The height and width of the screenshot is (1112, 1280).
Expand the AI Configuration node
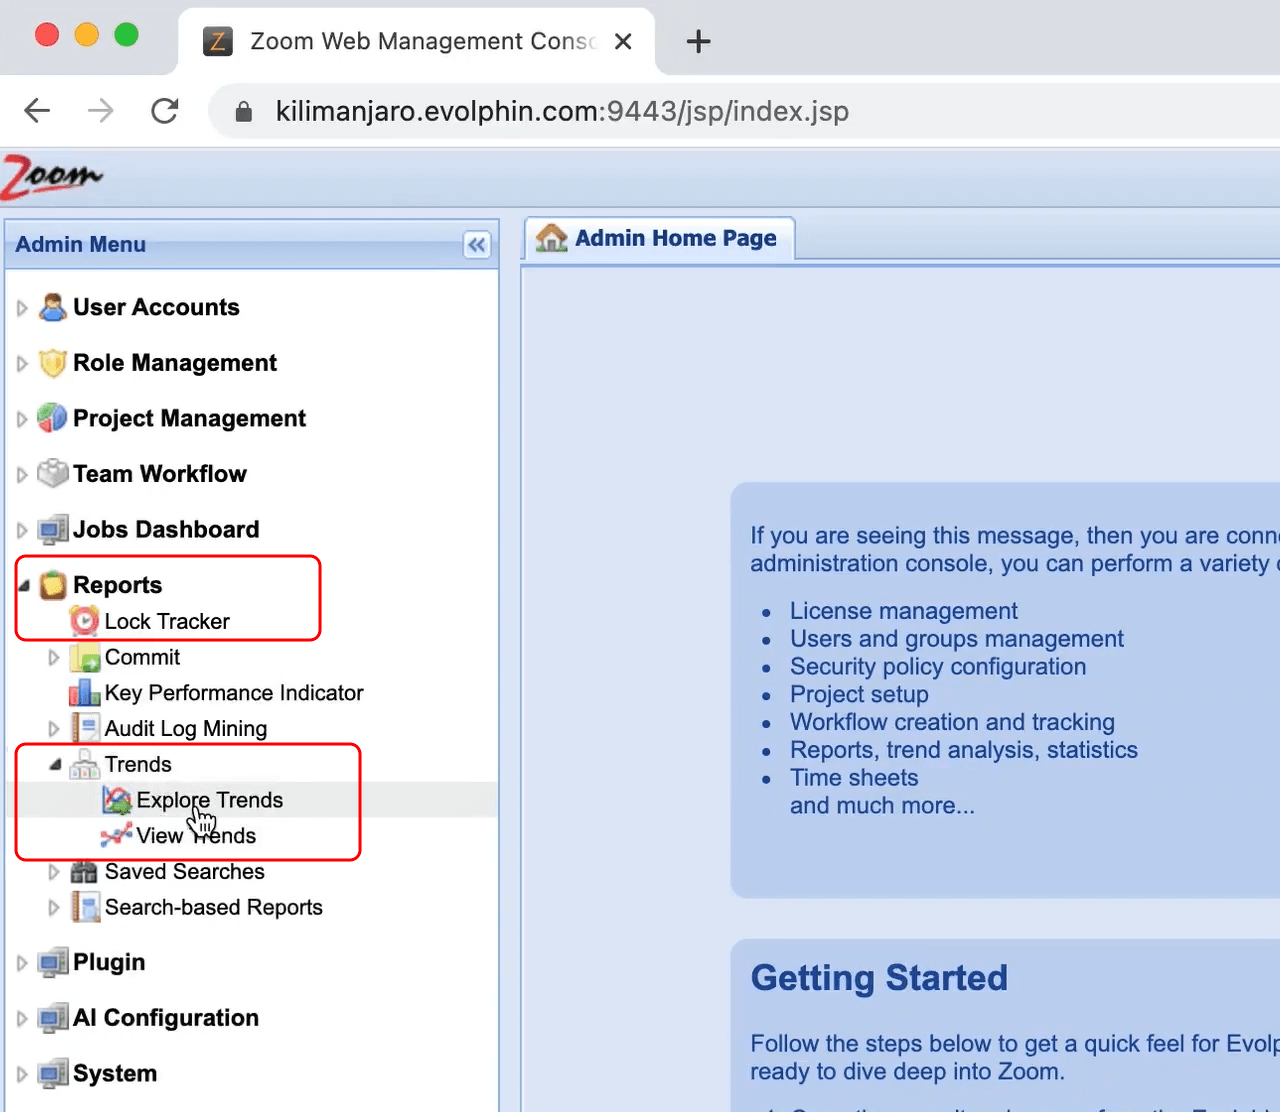click(22, 1019)
